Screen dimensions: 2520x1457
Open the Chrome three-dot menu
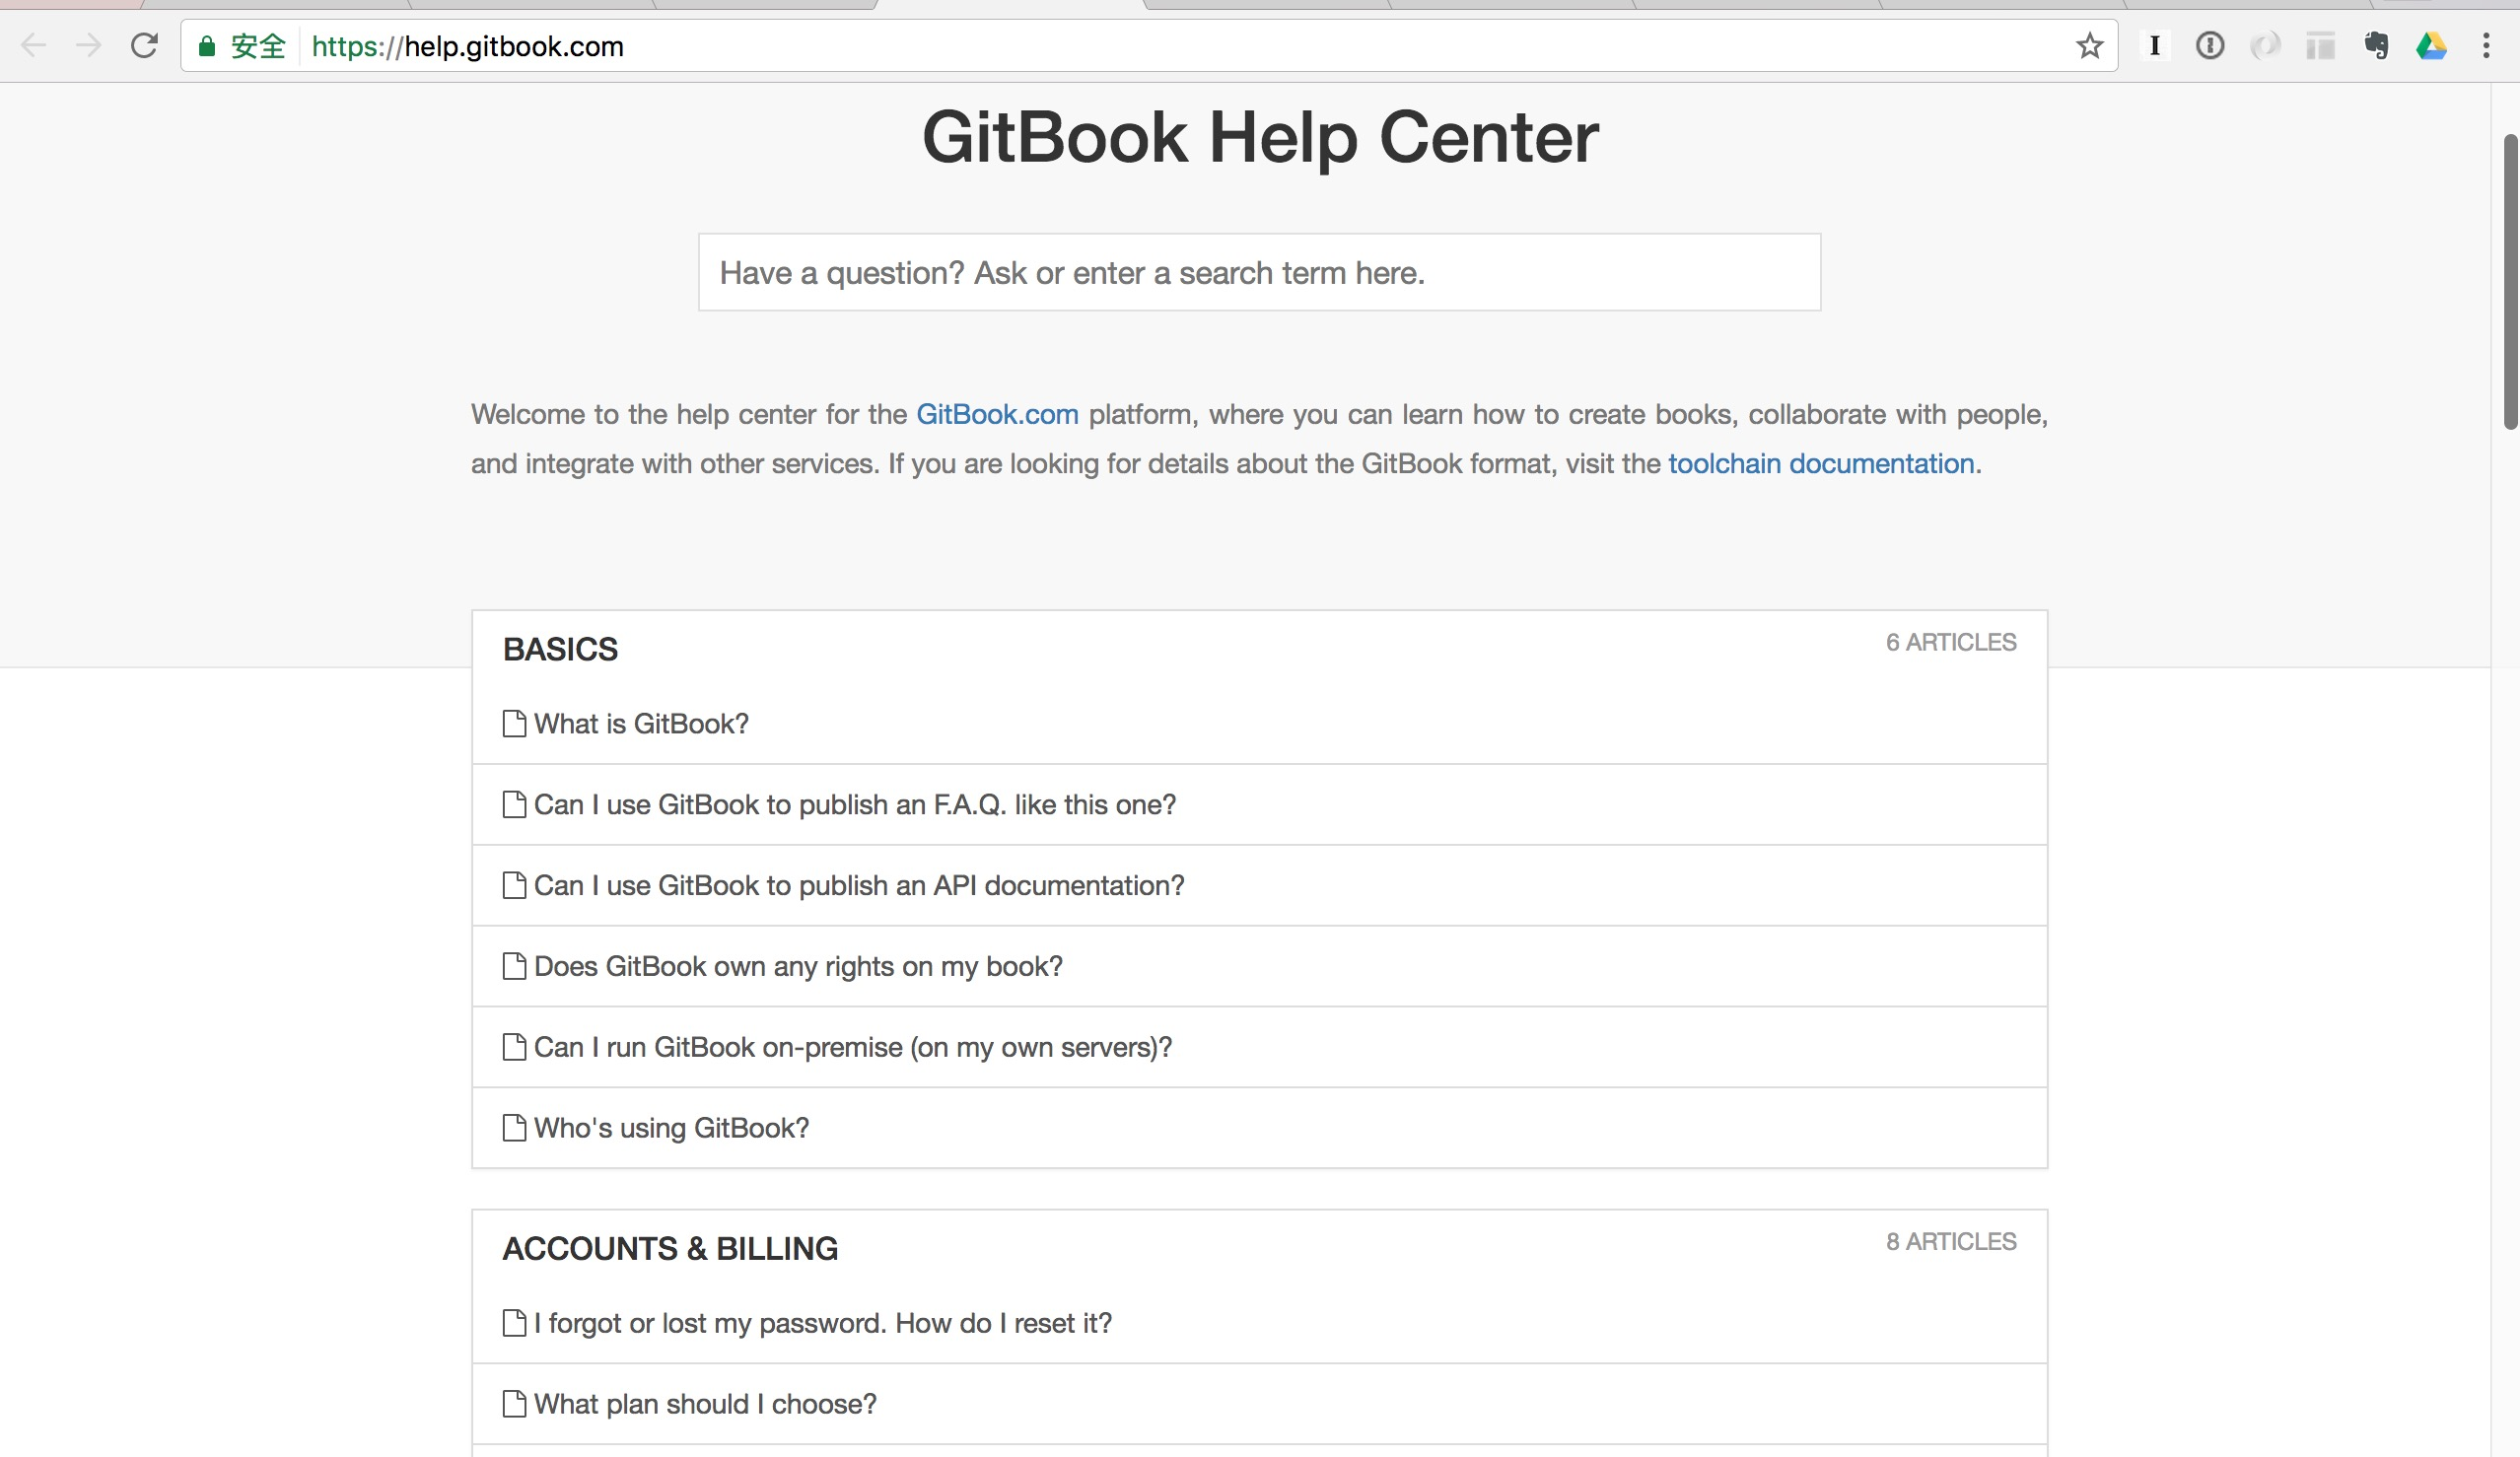2486,46
